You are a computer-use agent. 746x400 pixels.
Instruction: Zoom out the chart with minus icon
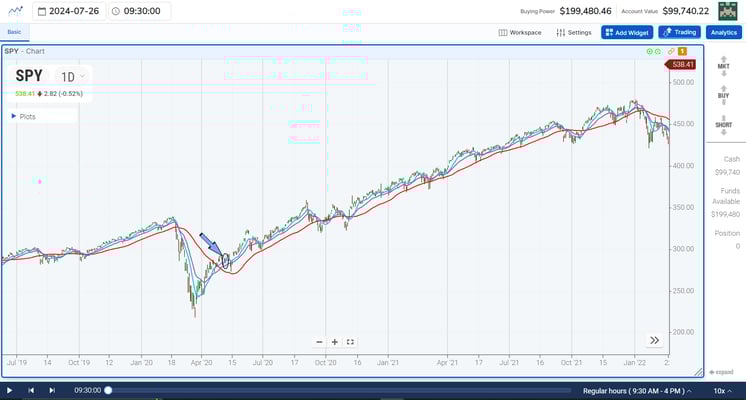[x=319, y=342]
